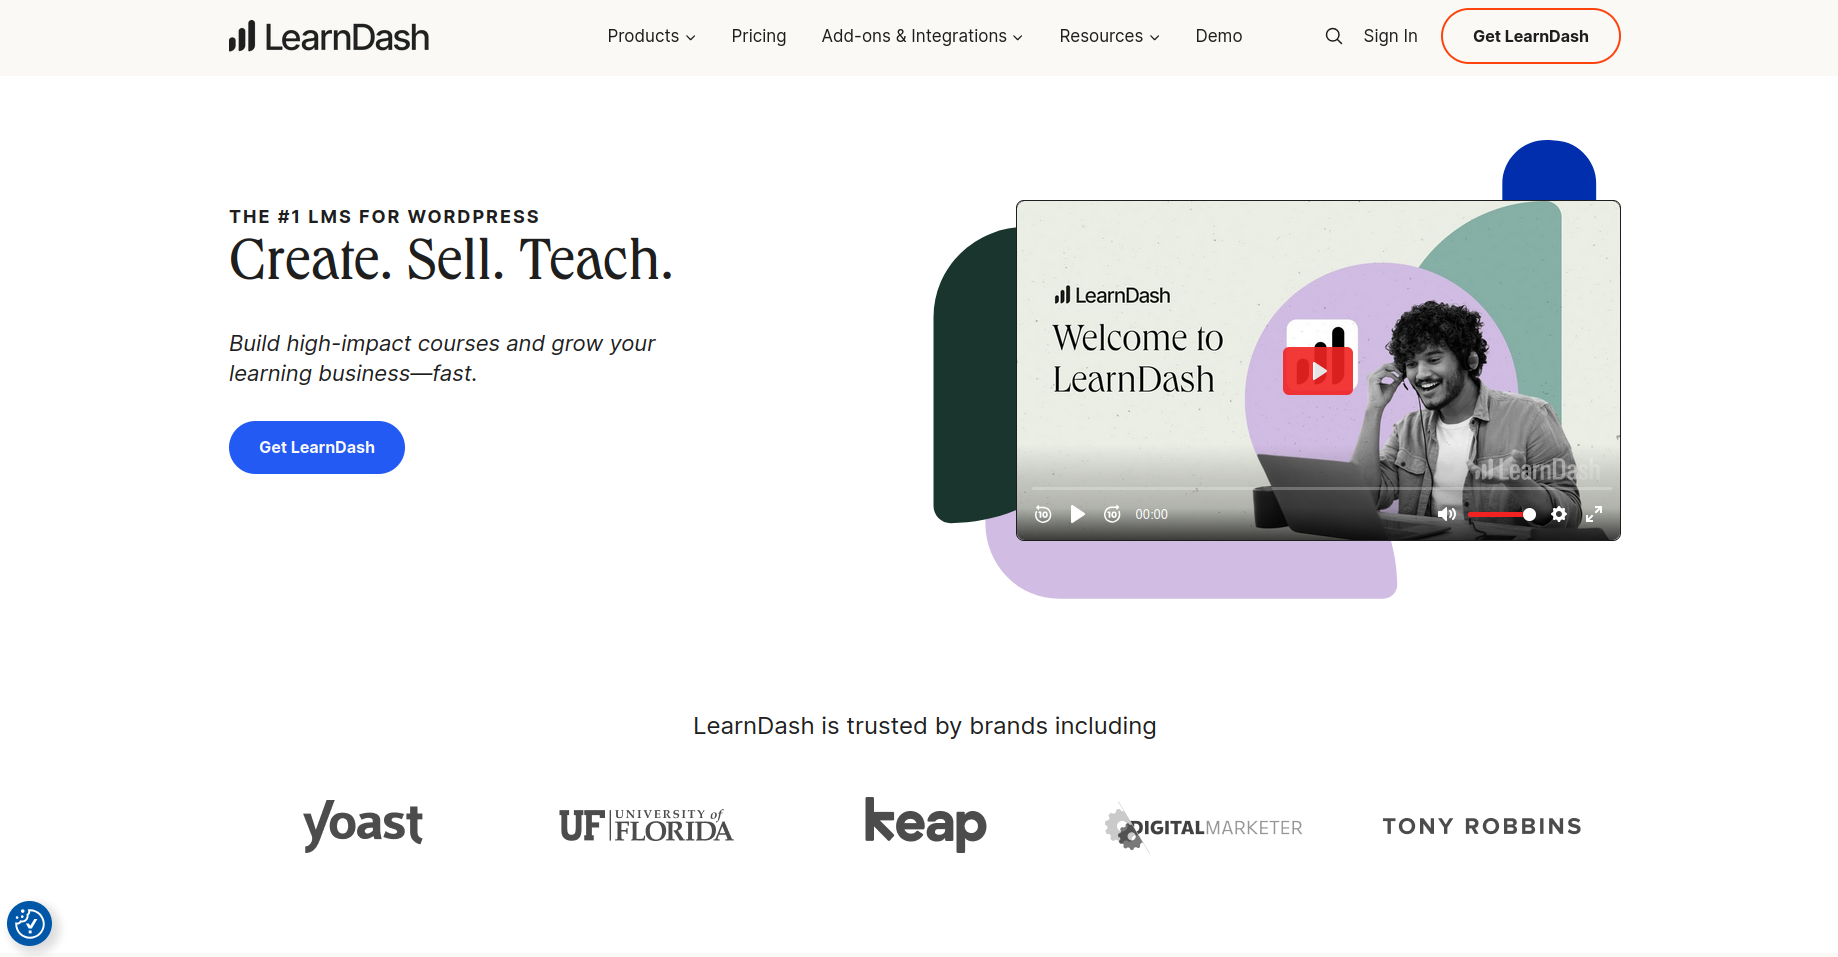The image size is (1838, 957).
Task: Expand Add-ons & Integrations menu
Action: tap(922, 36)
